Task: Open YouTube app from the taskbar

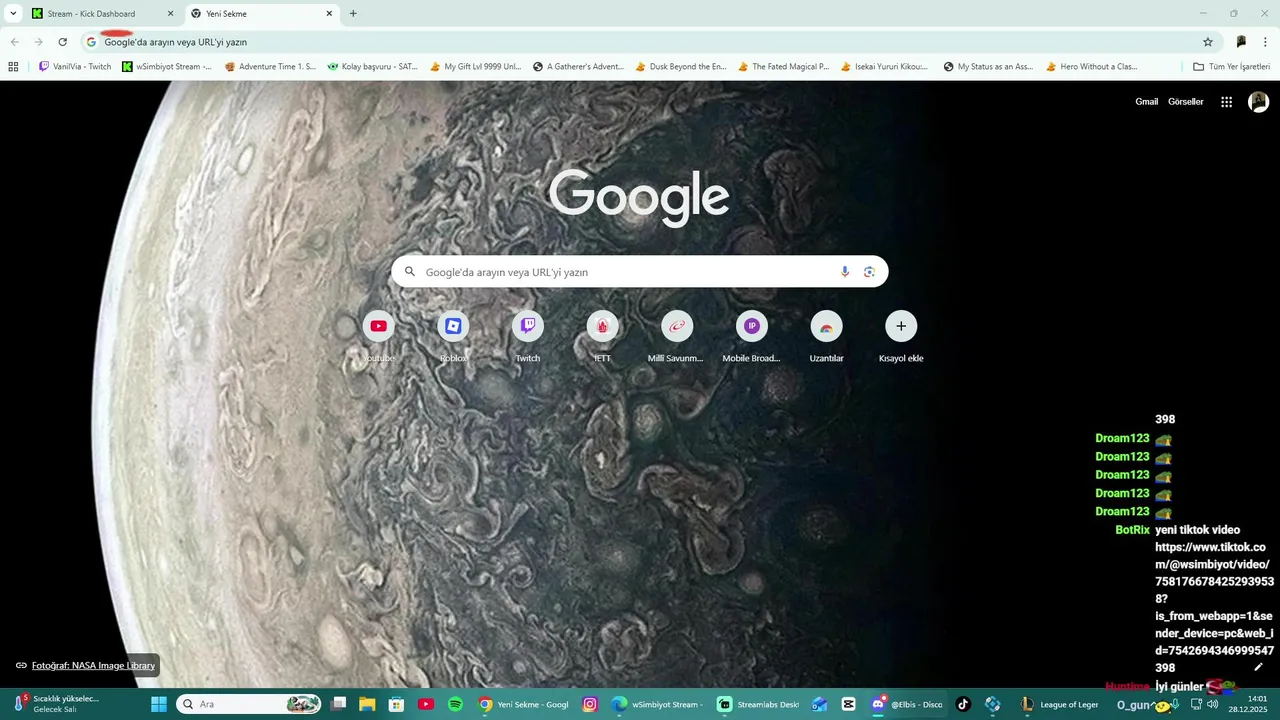Action: click(x=426, y=704)
